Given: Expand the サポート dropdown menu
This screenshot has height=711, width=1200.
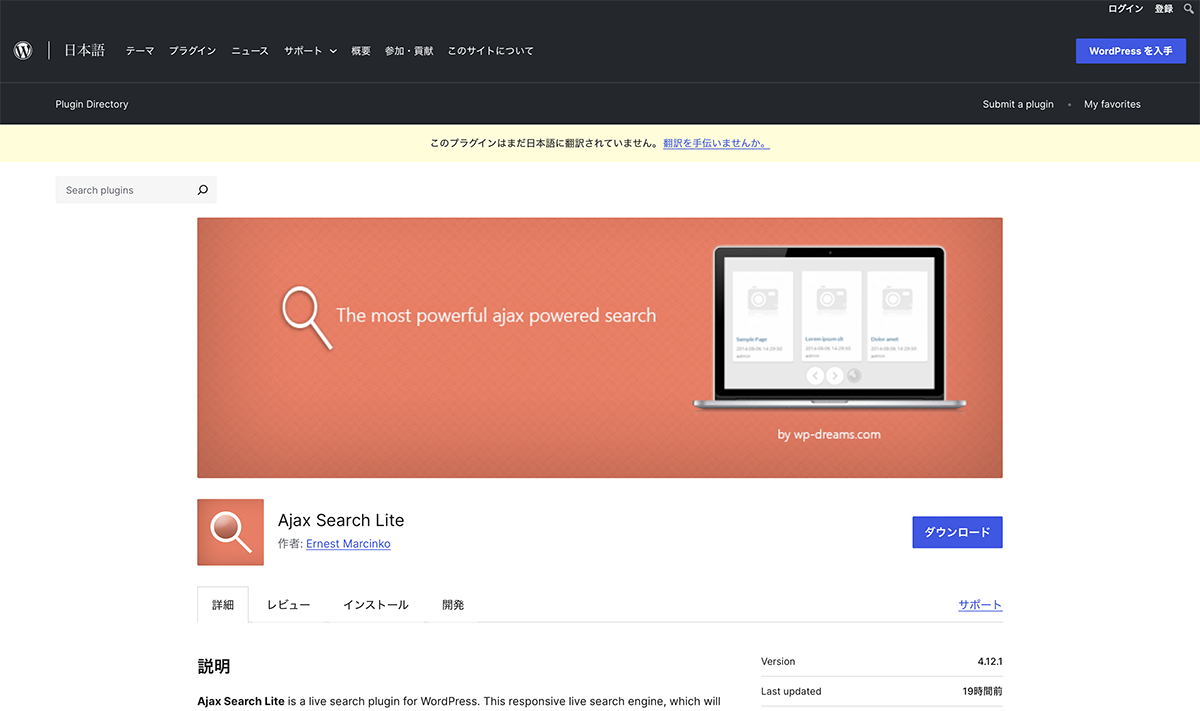Looking at the screenshot, I should pos(310,51).
